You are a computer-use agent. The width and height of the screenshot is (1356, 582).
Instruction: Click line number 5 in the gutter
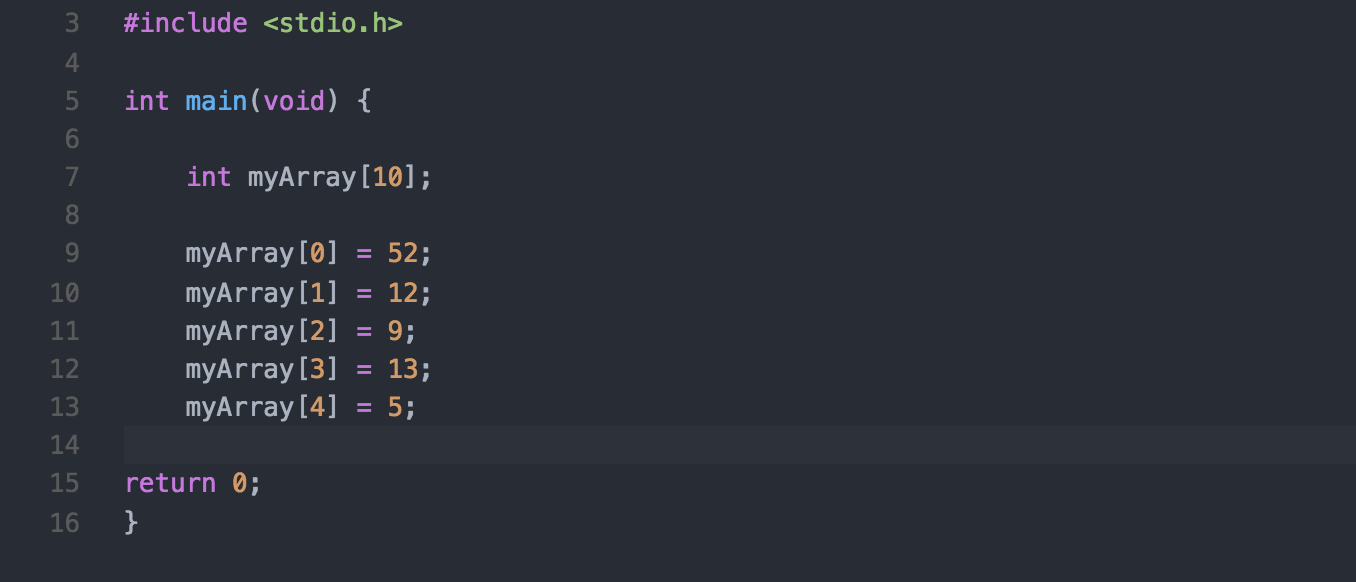71,101
